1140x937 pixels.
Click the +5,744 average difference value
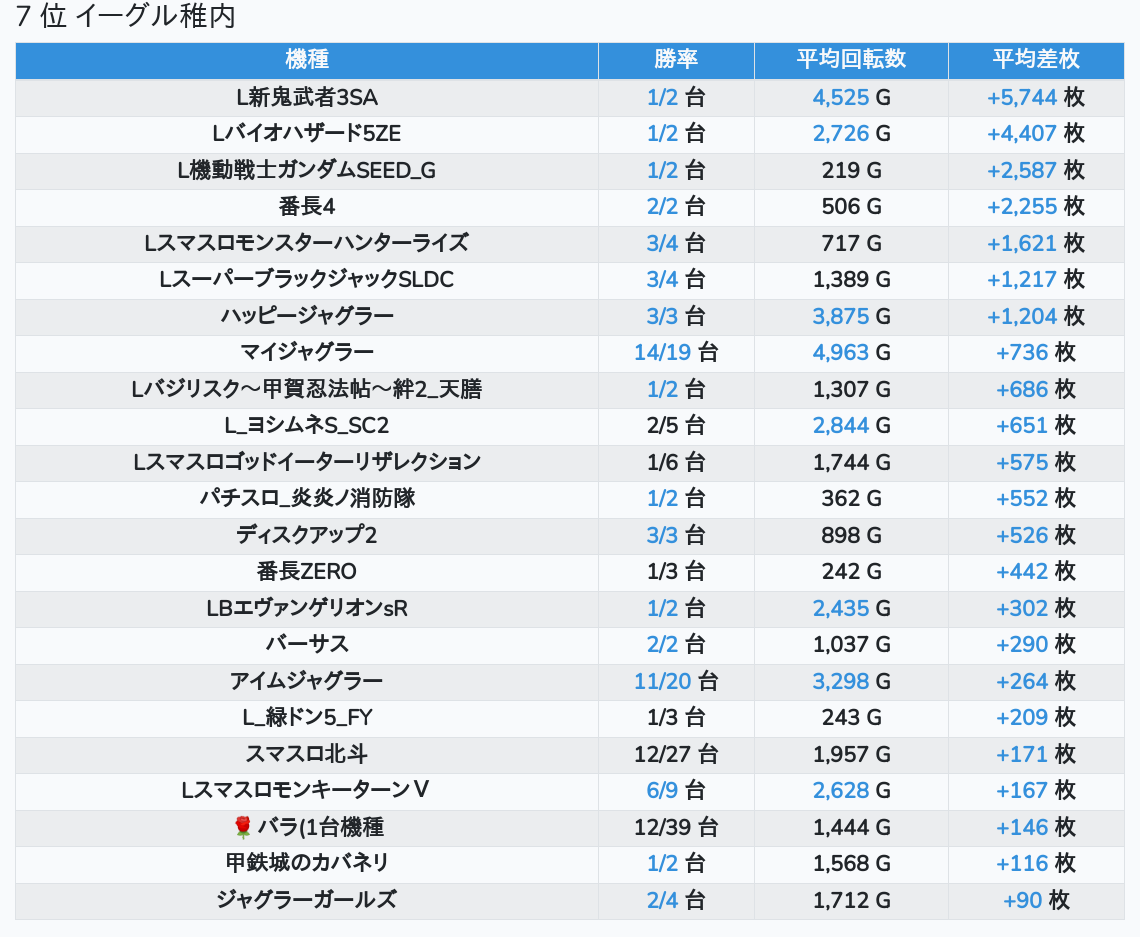1021,97
